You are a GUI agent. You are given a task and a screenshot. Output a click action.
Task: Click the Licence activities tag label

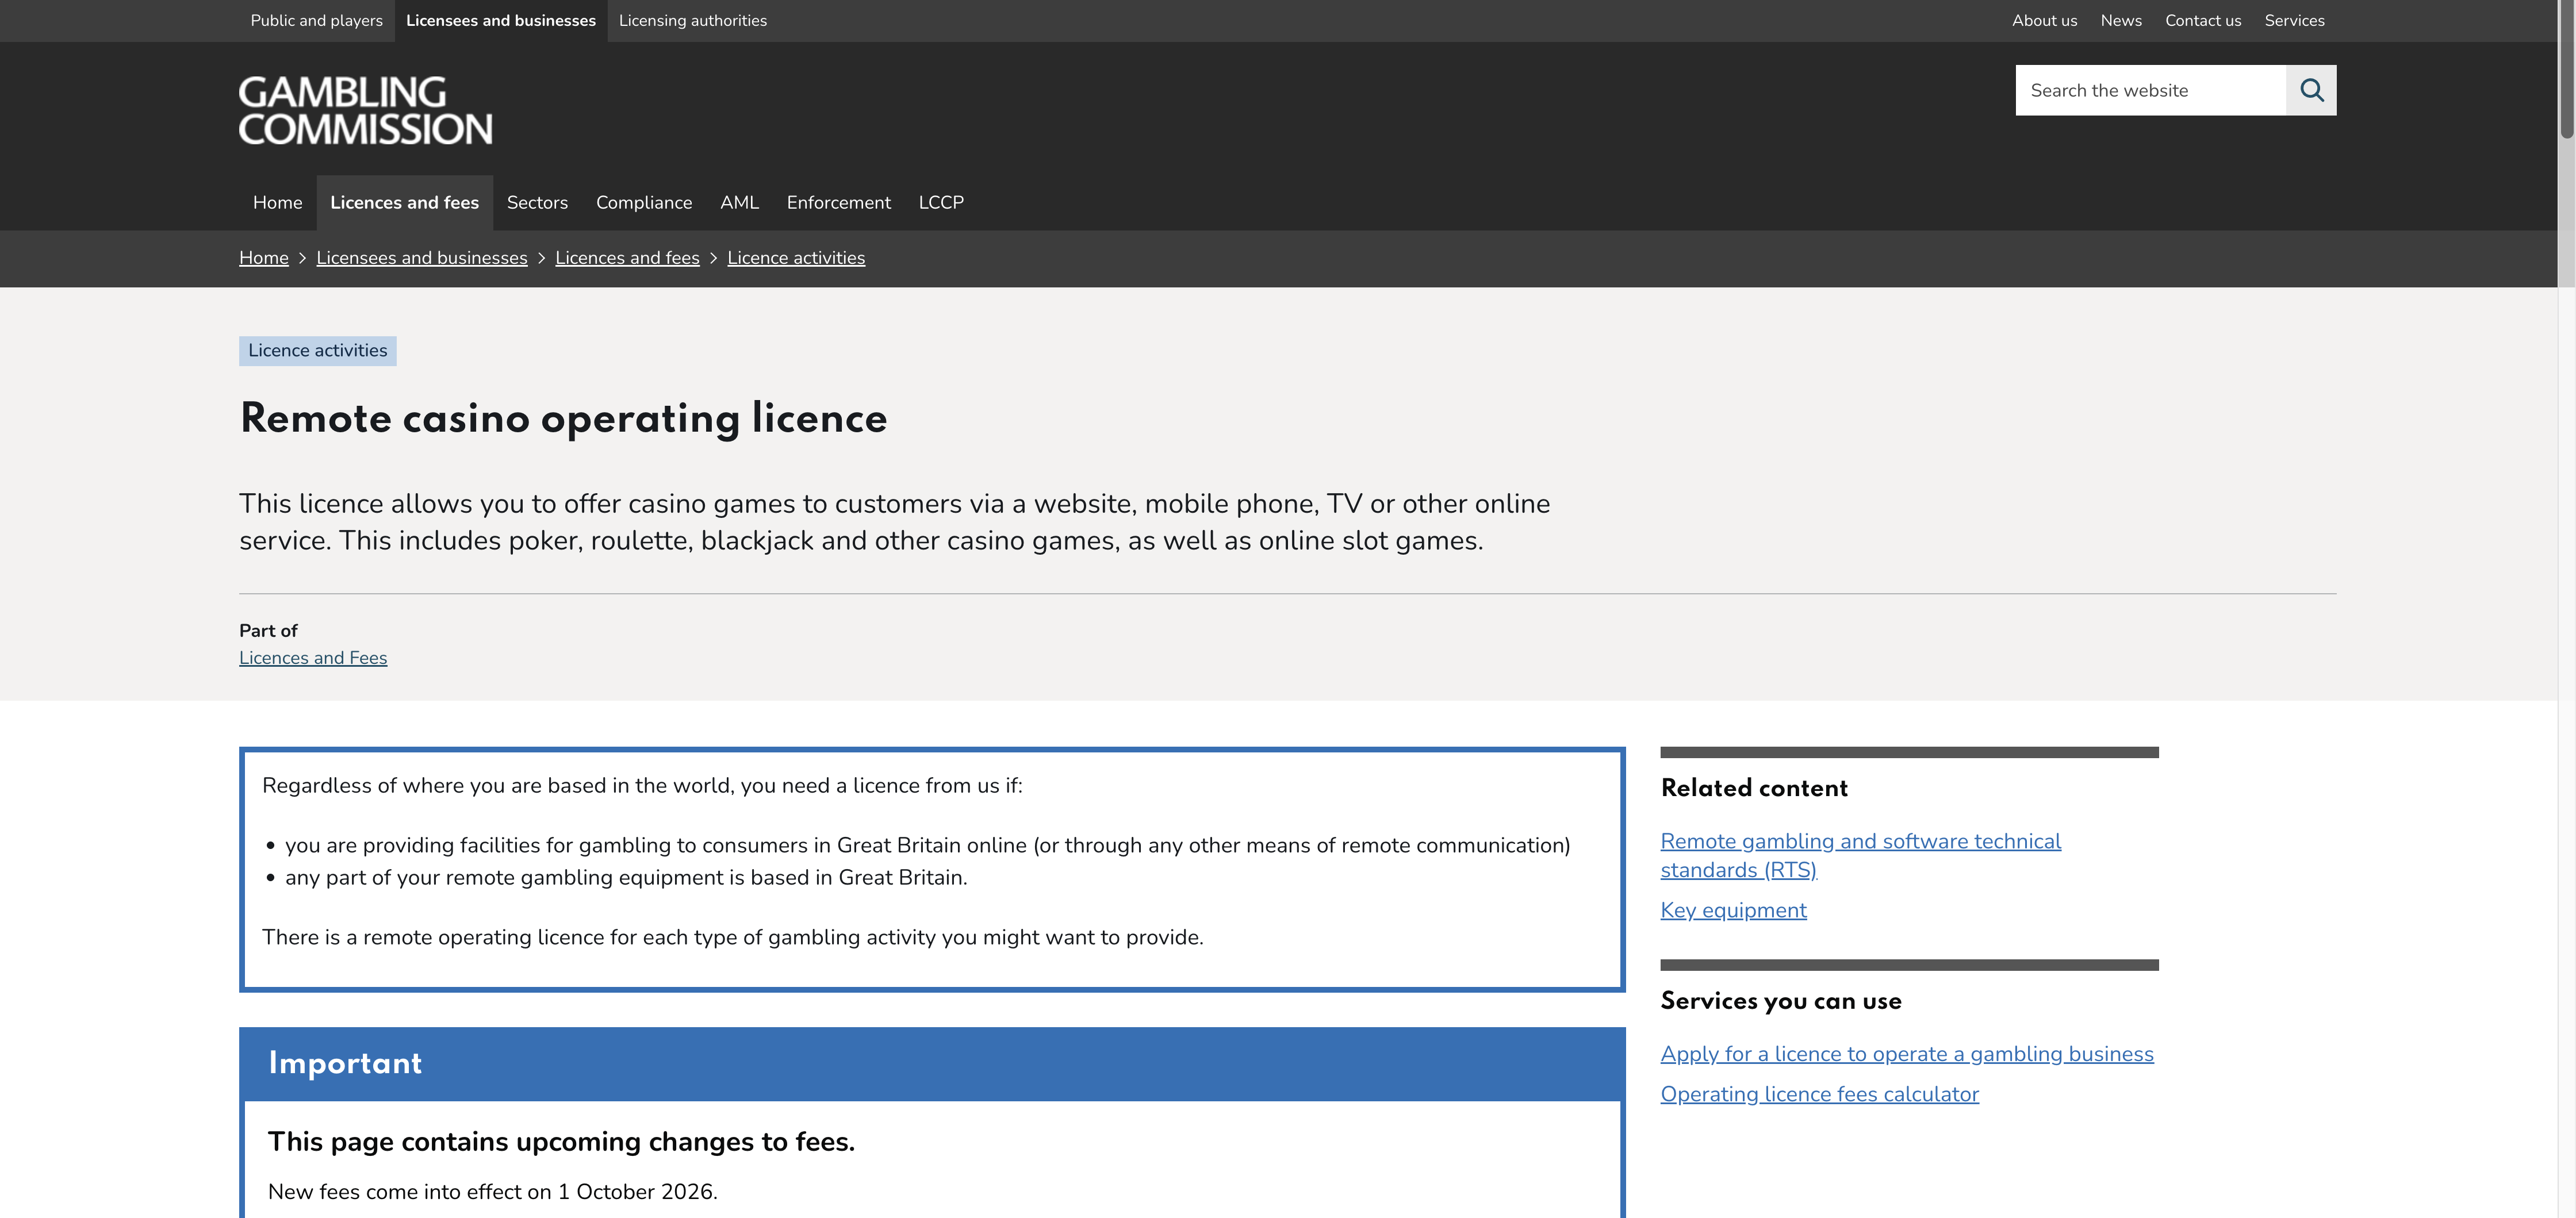point(317,351)
